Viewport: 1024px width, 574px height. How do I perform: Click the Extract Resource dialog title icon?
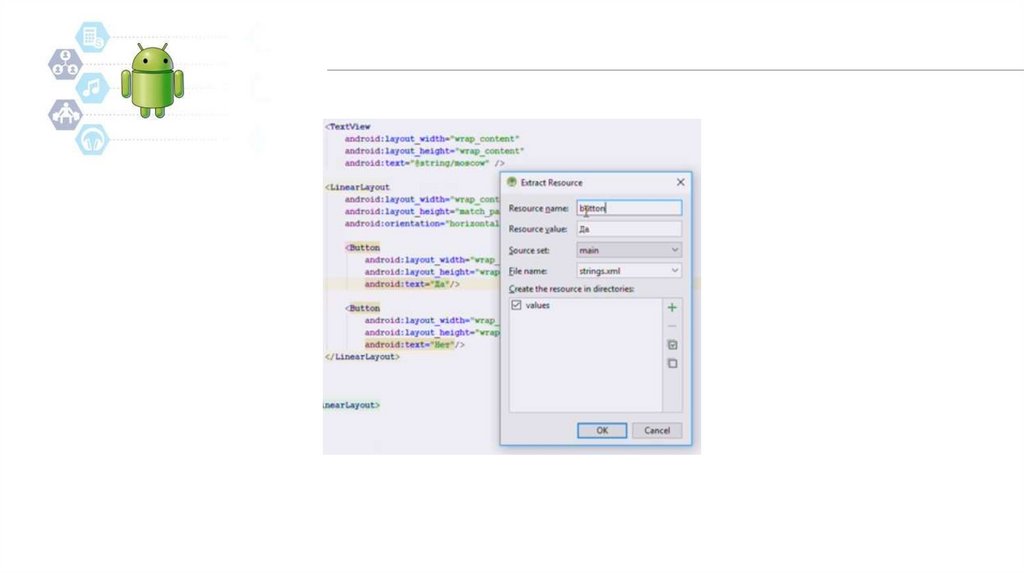pos(512,183)
